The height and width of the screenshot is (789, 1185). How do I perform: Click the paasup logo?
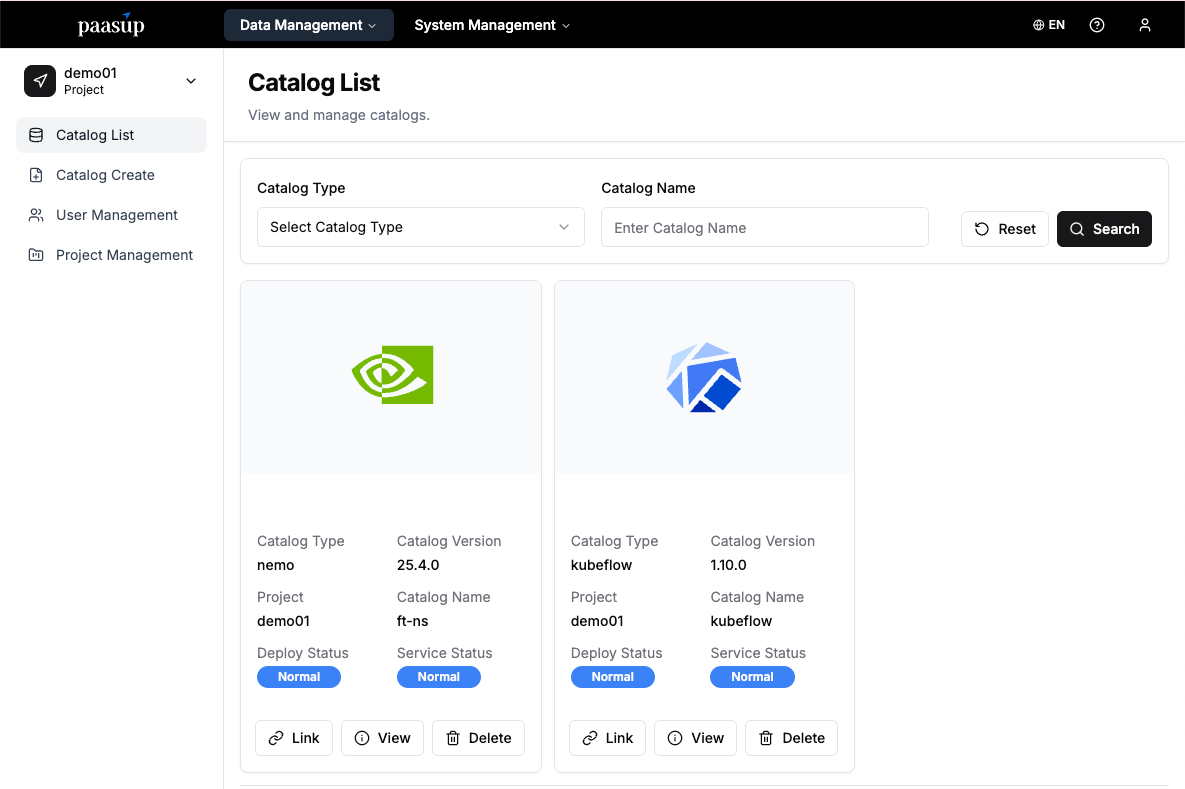[111, 25]
